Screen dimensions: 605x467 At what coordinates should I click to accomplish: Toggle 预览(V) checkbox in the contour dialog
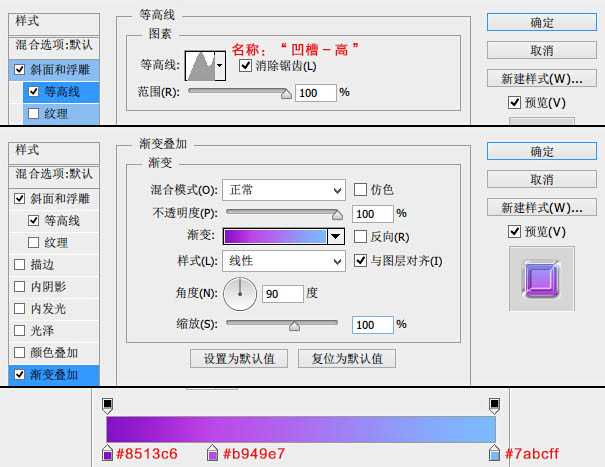pos(514,103)
